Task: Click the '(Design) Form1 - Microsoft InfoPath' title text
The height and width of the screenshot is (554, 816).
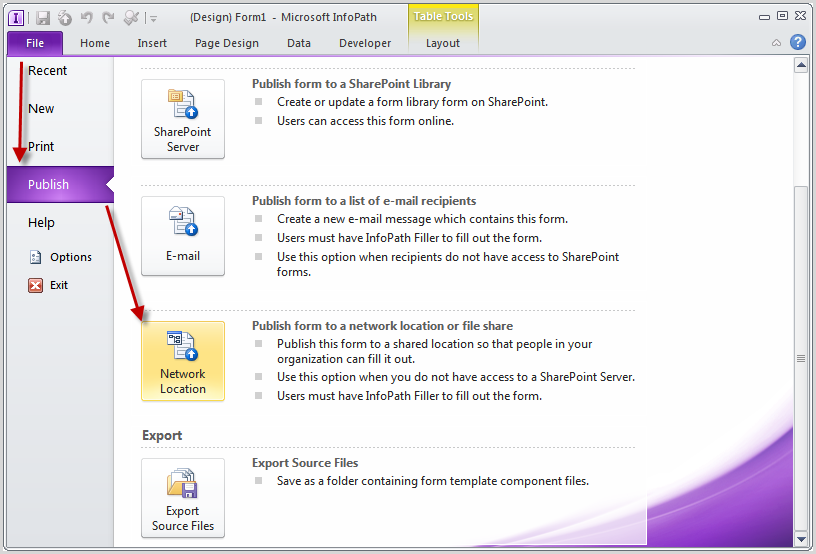Action: (283, 17)
